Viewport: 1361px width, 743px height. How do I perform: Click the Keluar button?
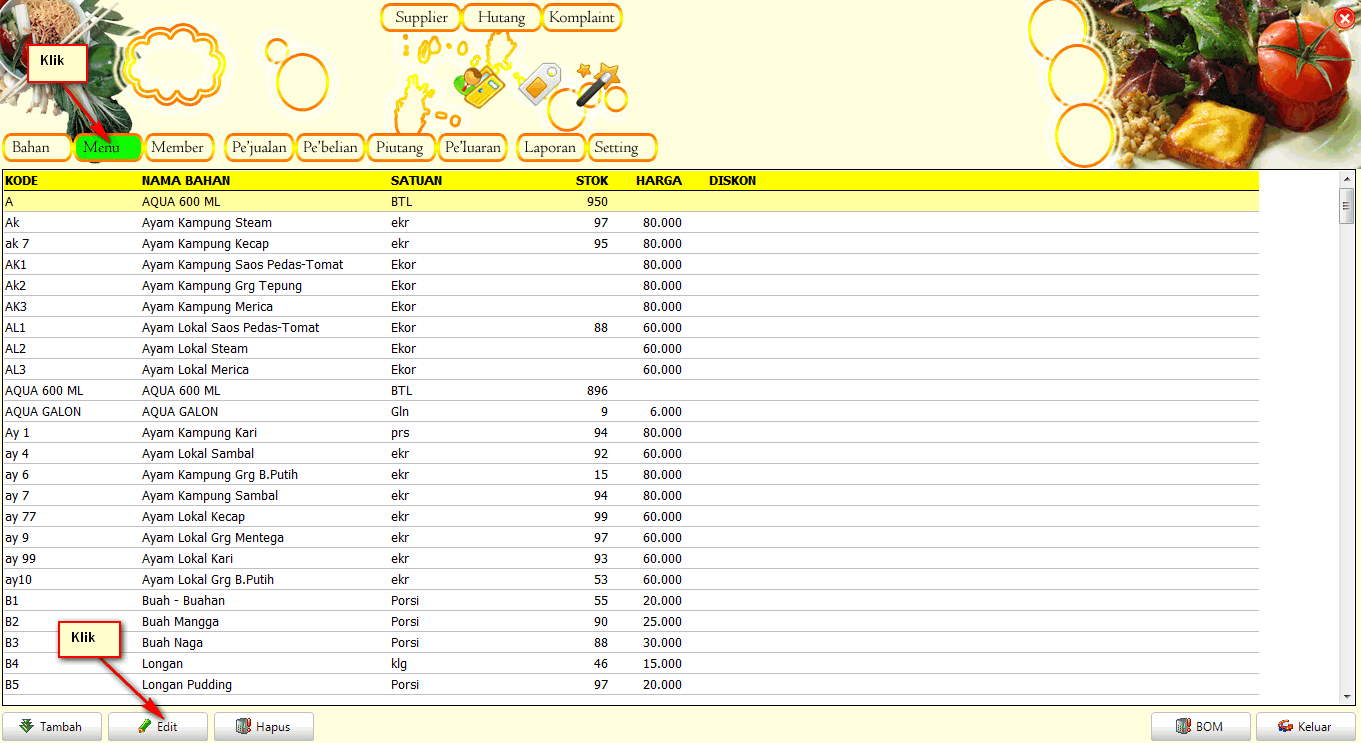(x=1306, y=727)
